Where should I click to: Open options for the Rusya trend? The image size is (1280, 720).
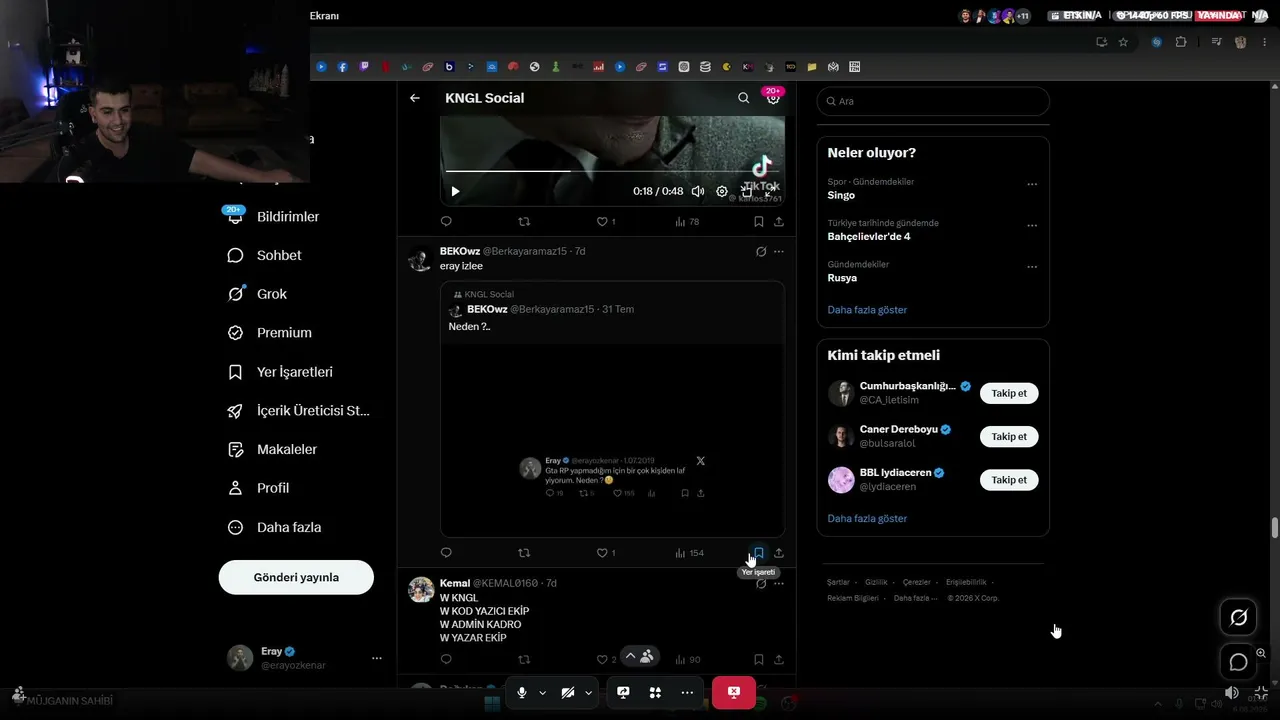tap(1032, 267)
